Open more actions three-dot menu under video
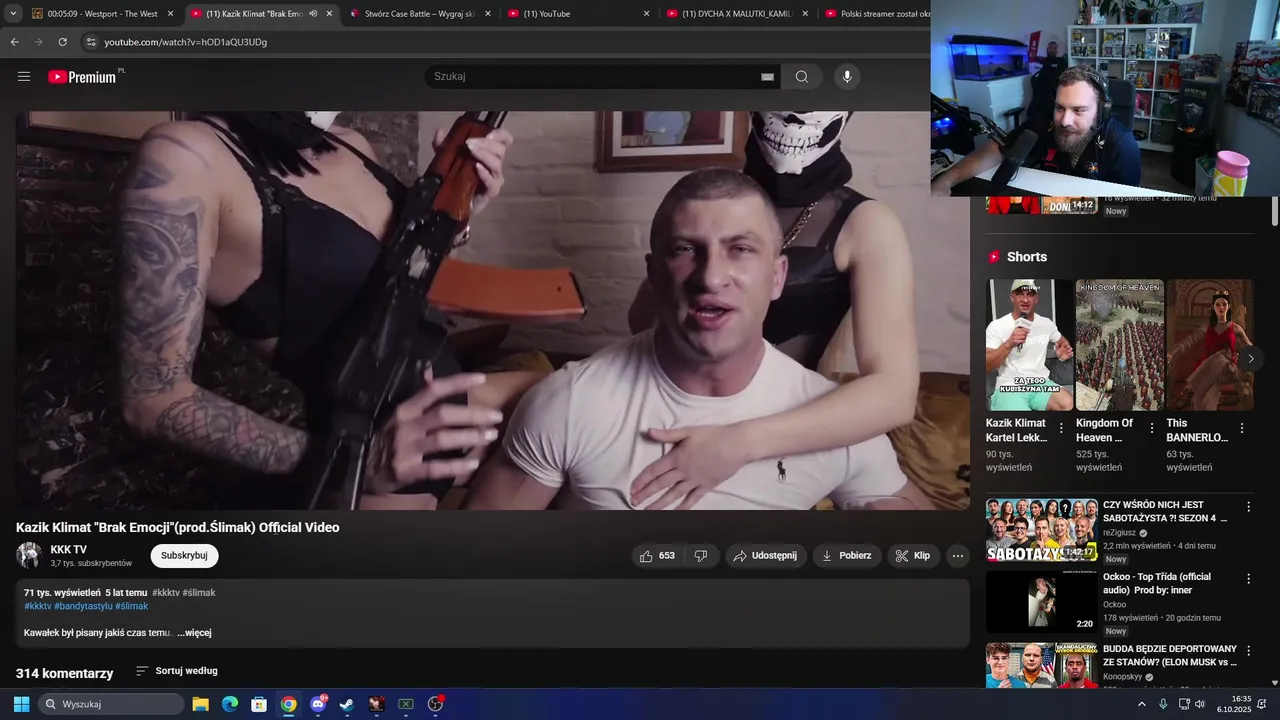The height and width of the screenshot is (720, 1280). point(958,556)
